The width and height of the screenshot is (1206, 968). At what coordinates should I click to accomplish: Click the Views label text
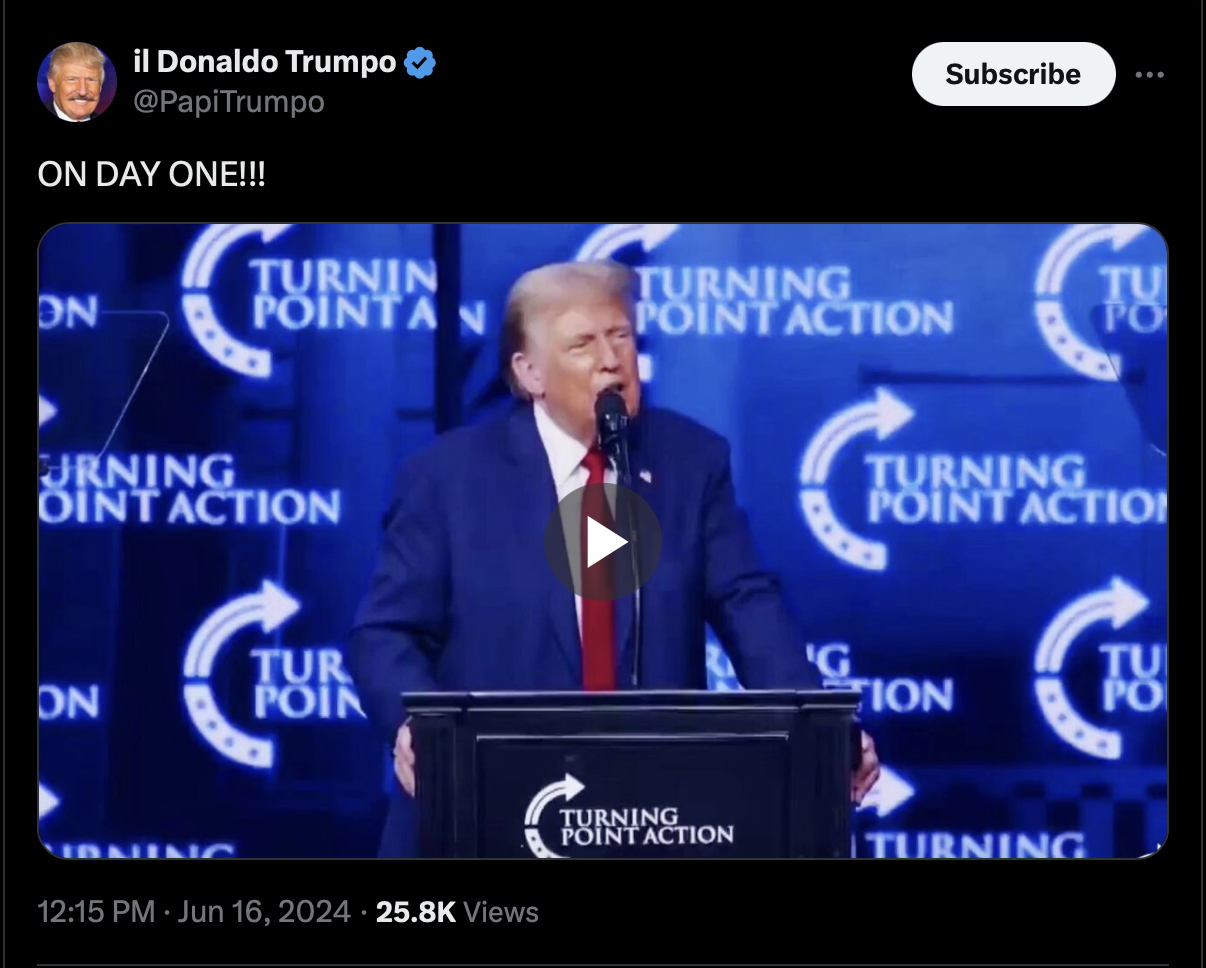[x=502, y=912]
